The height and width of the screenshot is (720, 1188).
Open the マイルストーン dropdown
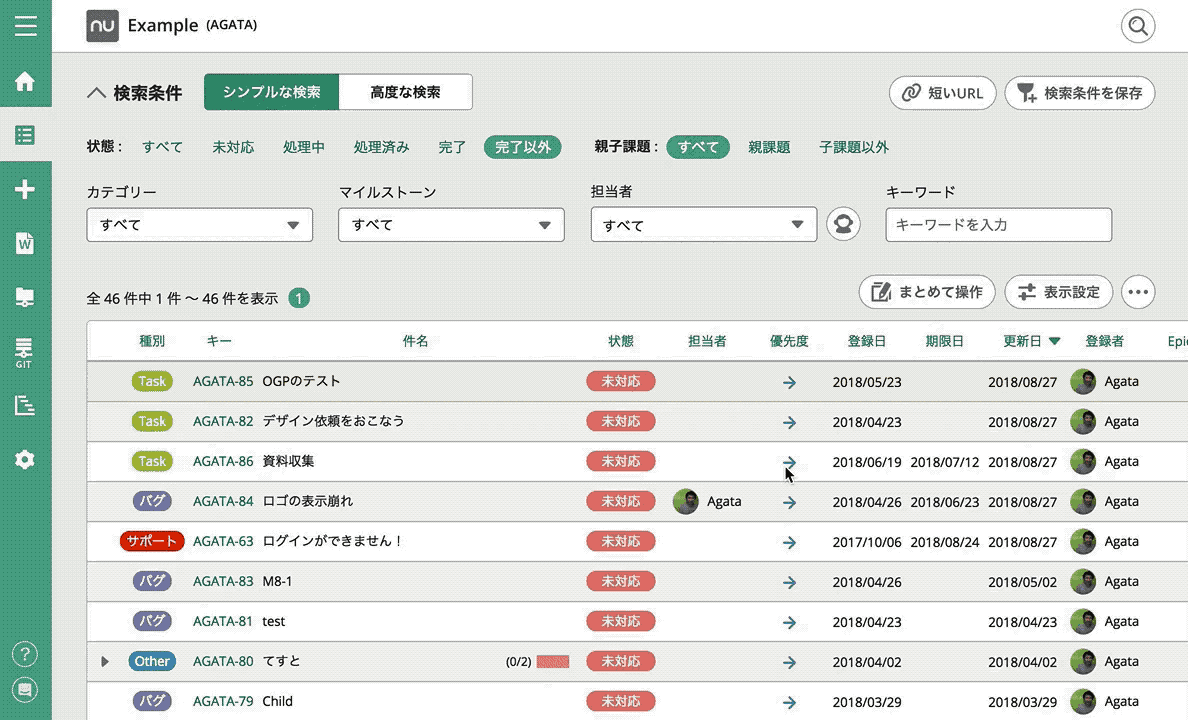click(x=451, y=225)
